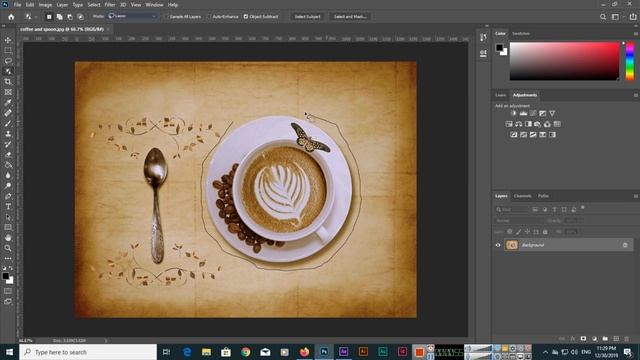640x360 pixels.
Task: Open the layer blend mode dropdown
Action: [x=518, y=221]
